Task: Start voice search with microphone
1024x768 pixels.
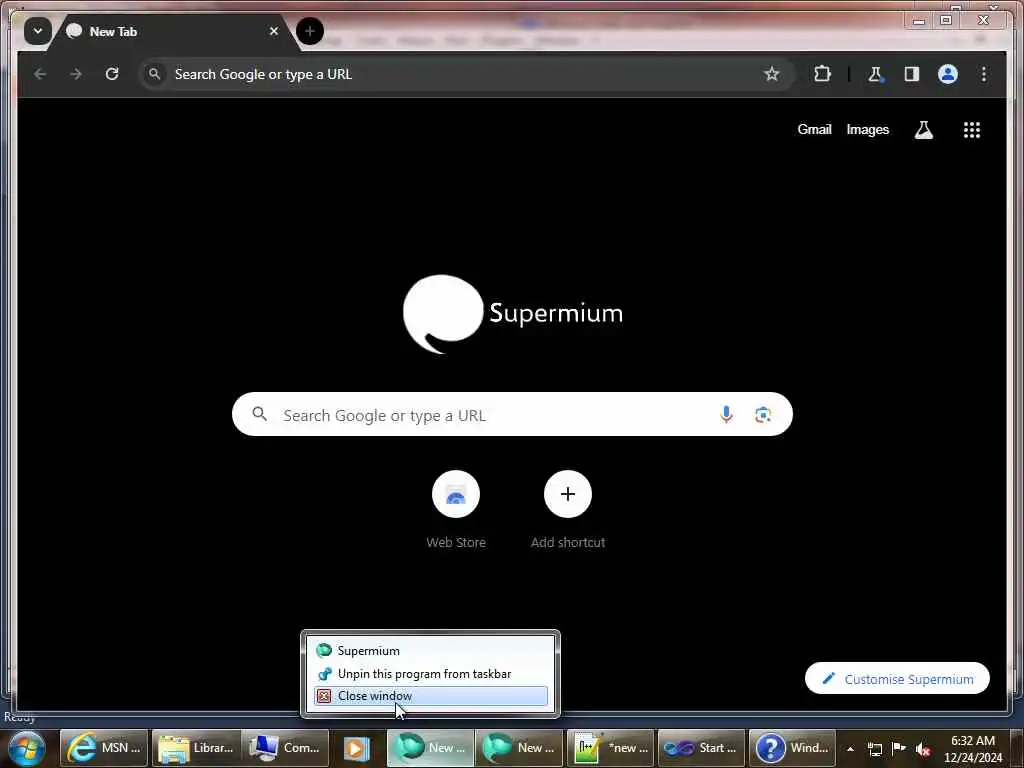Action: [x=726, y=414]
